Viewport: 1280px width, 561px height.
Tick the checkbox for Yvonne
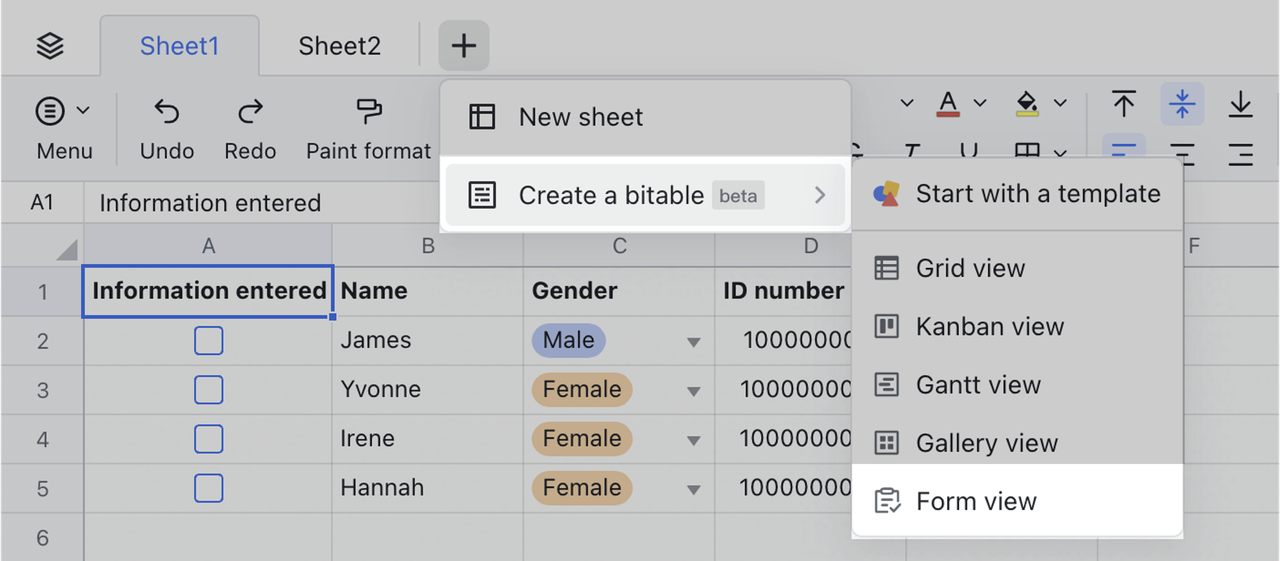[208, 390]
